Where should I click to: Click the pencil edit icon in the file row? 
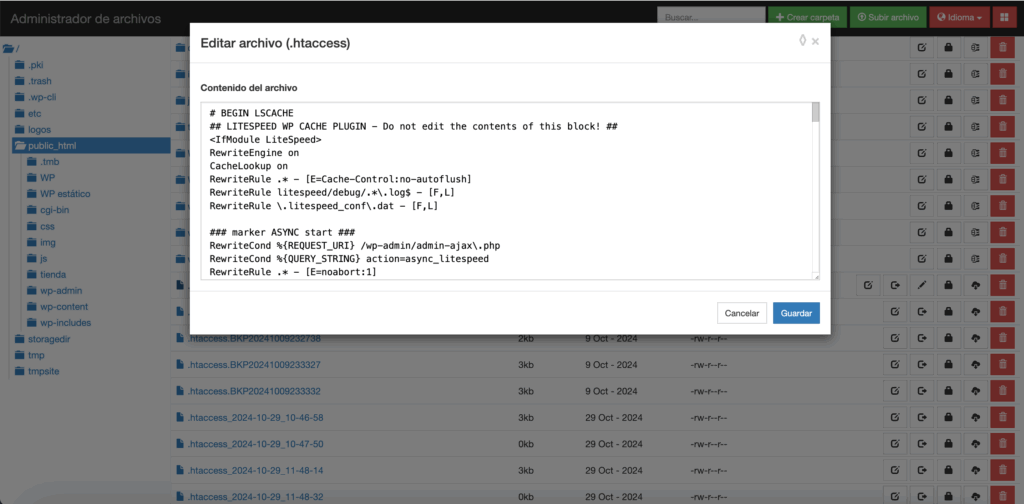(921, 286)
